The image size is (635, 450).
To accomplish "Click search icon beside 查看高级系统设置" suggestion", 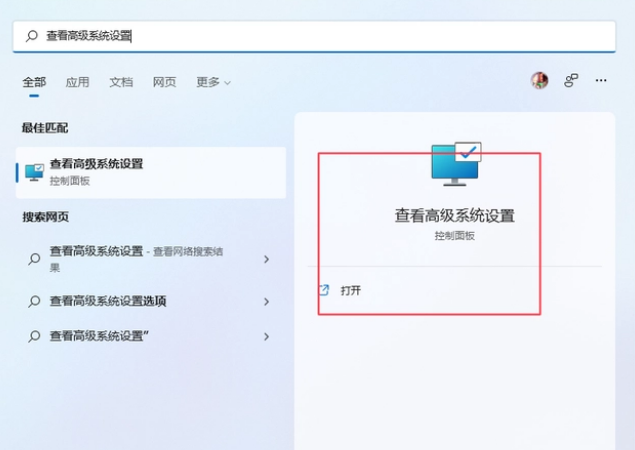I will [x=34, y=336].
